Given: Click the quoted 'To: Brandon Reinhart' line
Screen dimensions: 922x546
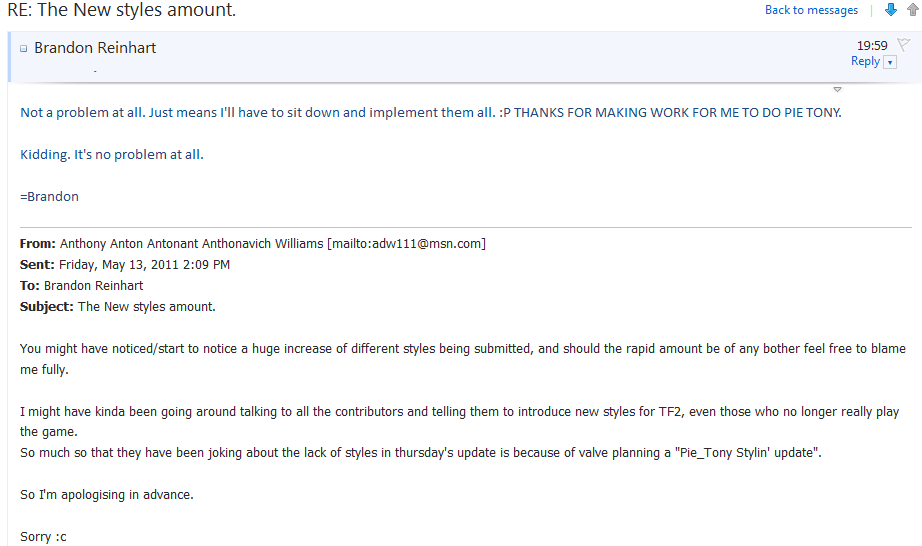Looking at the screenshot, I should [82, 285].
